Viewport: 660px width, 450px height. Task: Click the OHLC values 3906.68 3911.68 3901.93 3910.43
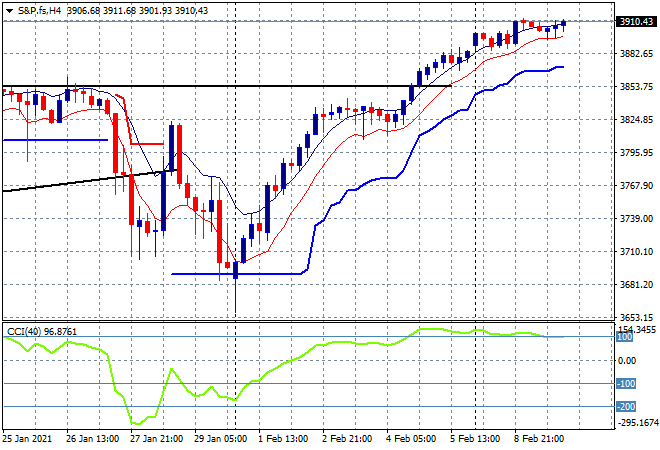coord(138,11)
